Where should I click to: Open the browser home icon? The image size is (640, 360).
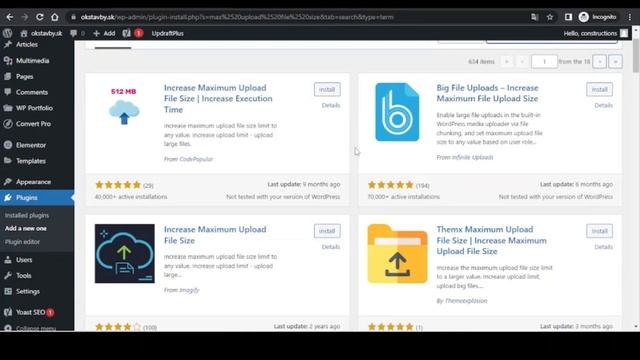pyautogui.click(x=55, y=17)
